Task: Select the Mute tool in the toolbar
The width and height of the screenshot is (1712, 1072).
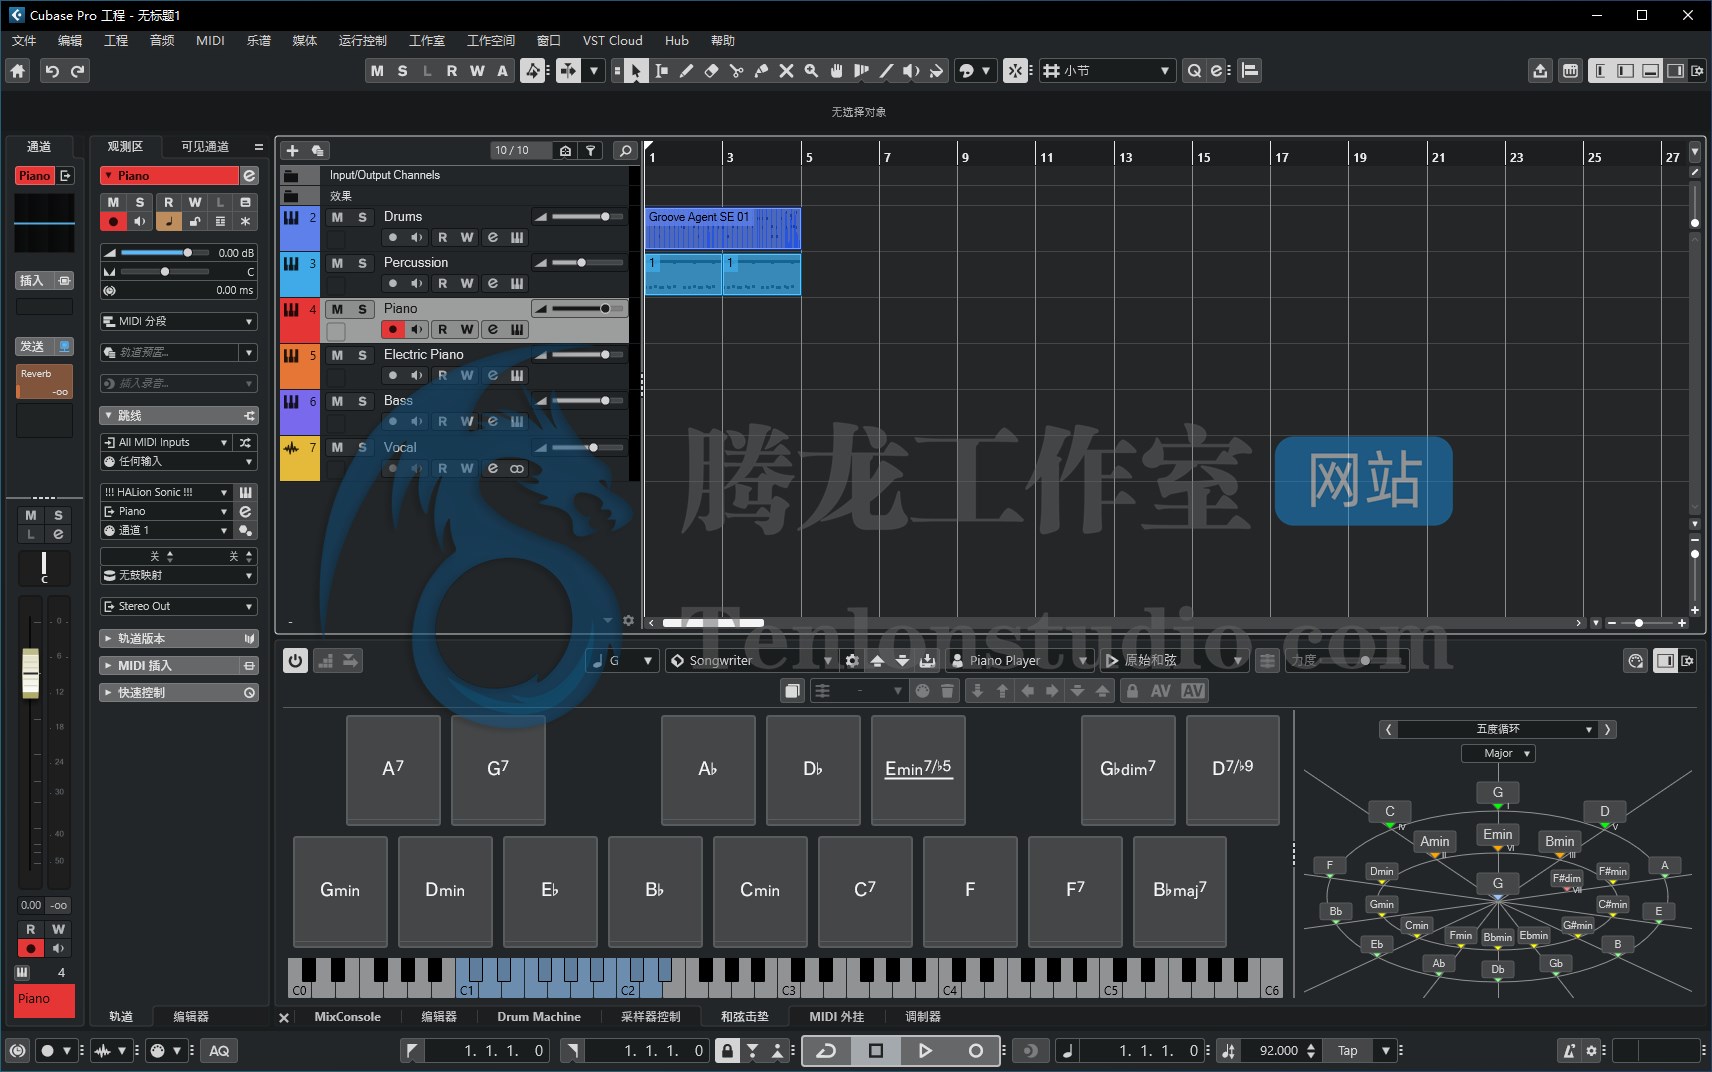Action: click(x=786, y=71)
